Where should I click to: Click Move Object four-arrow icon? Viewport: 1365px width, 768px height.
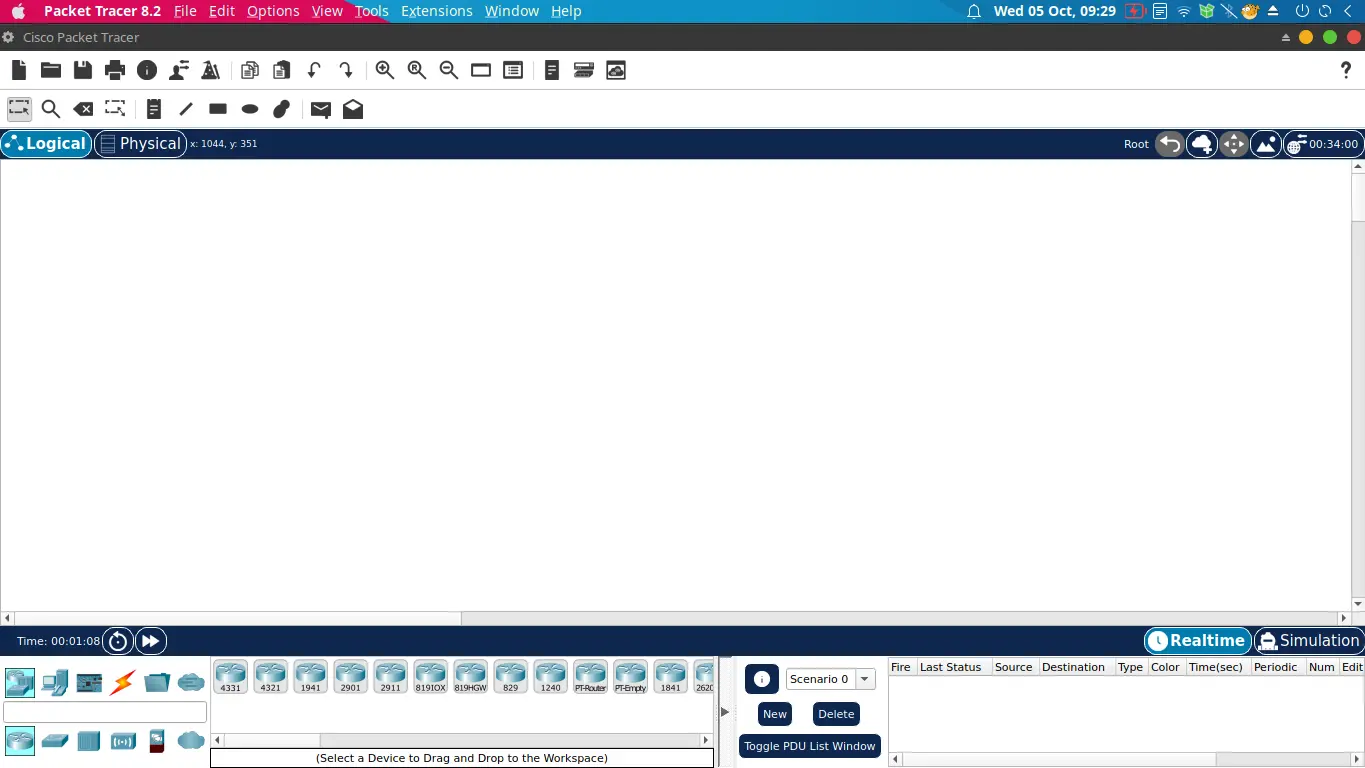click(1234, 144)
